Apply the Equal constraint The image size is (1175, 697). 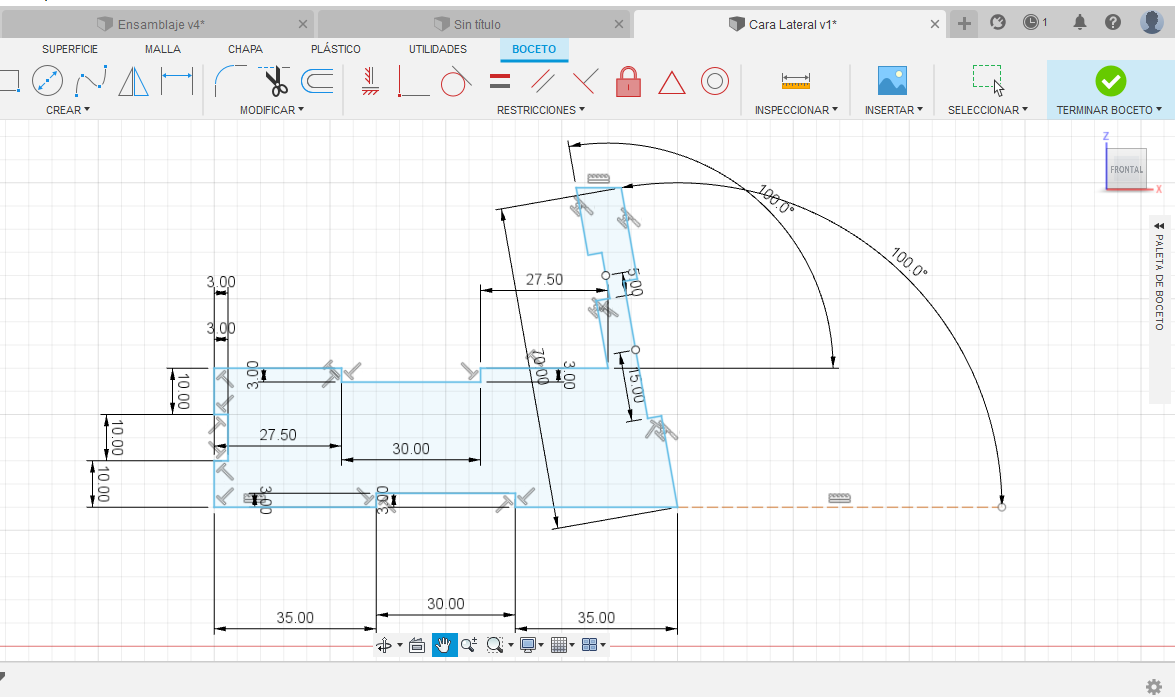coord(500,81)
